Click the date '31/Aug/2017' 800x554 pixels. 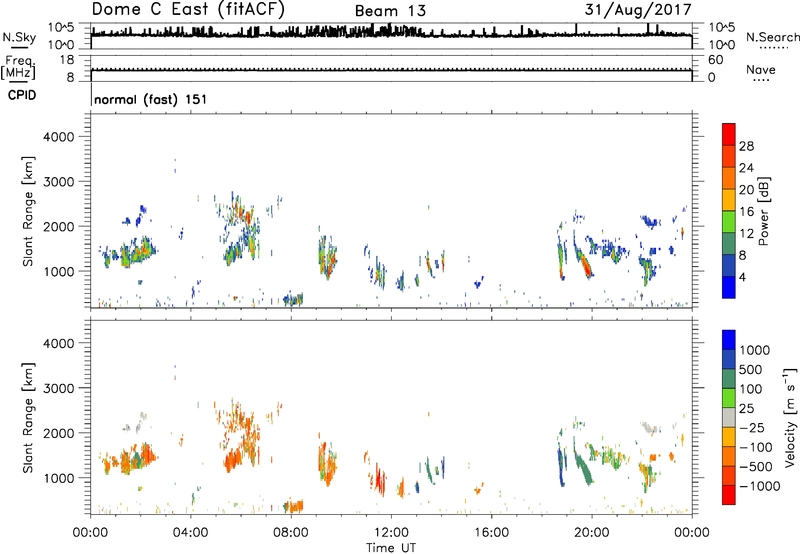coord(638,9)
